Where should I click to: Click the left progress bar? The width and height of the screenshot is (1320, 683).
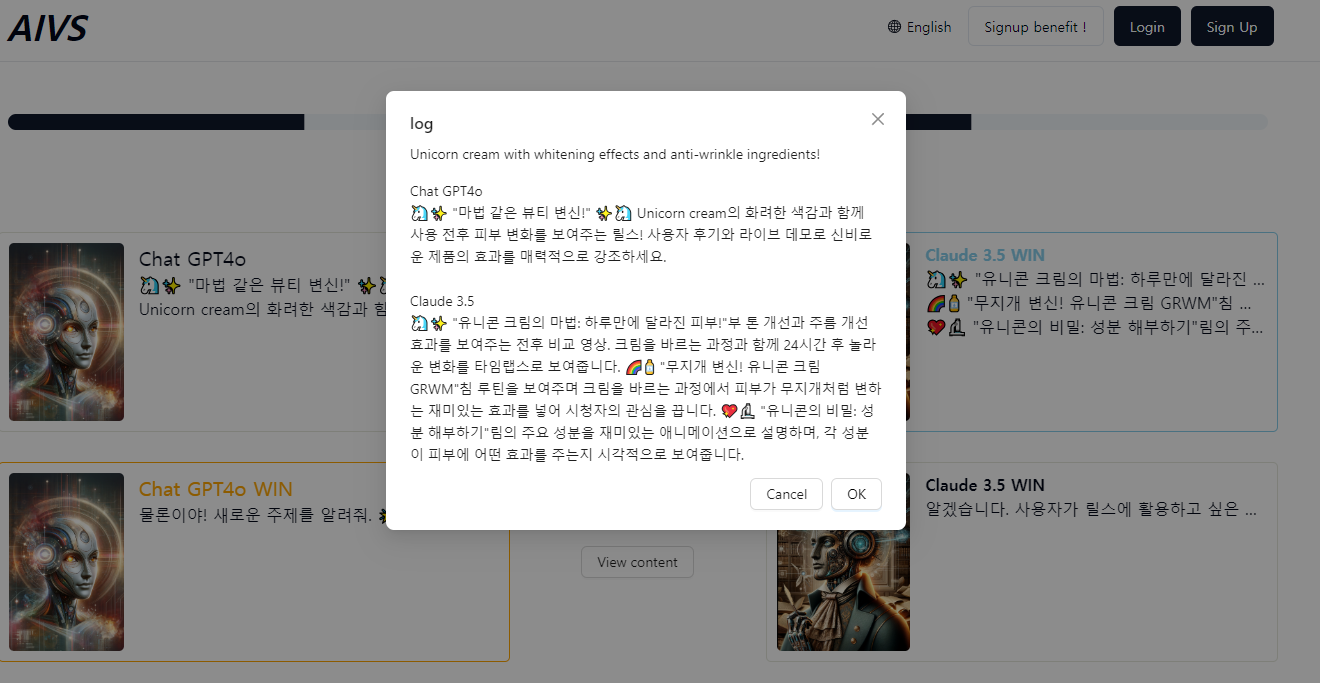coord(197,122)
